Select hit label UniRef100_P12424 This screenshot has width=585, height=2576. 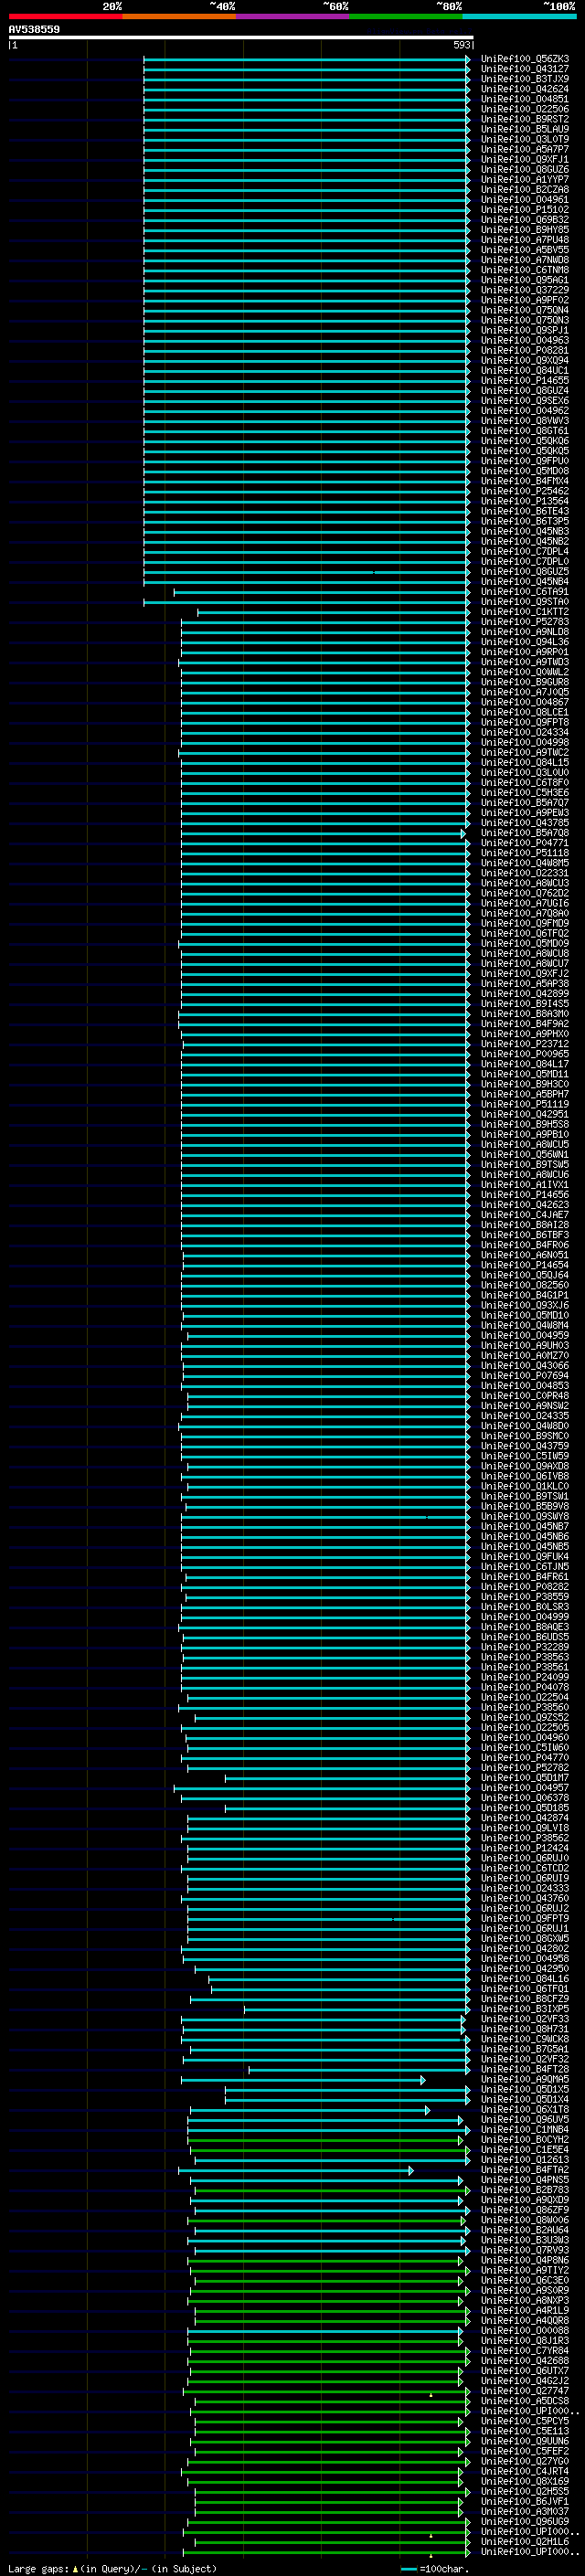point(525,1849)
